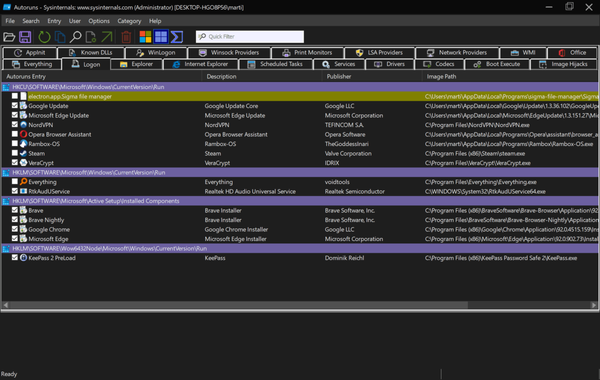
Task: Click the red Delete trash icon
Action: (x=126, y=37)
